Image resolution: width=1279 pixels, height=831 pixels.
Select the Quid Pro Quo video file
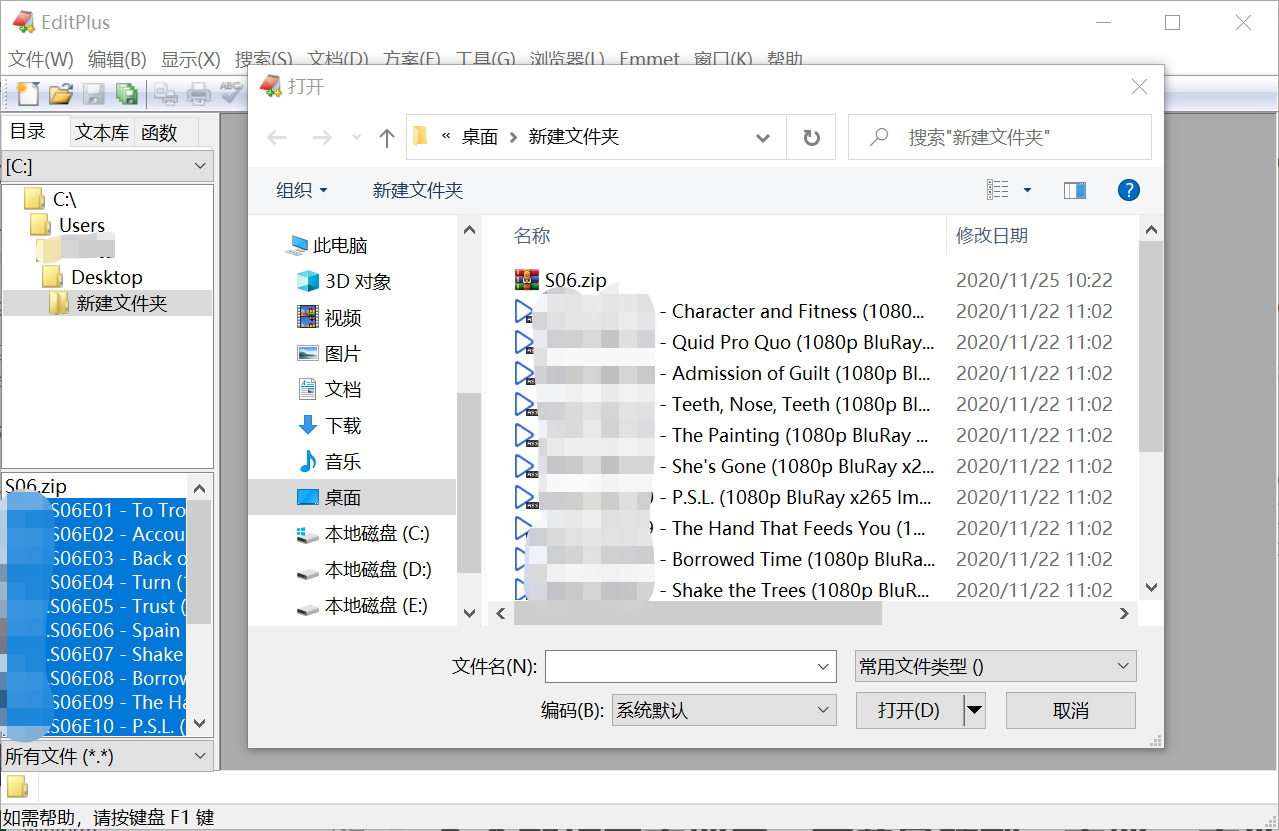pyautogui.click(x=725, y=342)
